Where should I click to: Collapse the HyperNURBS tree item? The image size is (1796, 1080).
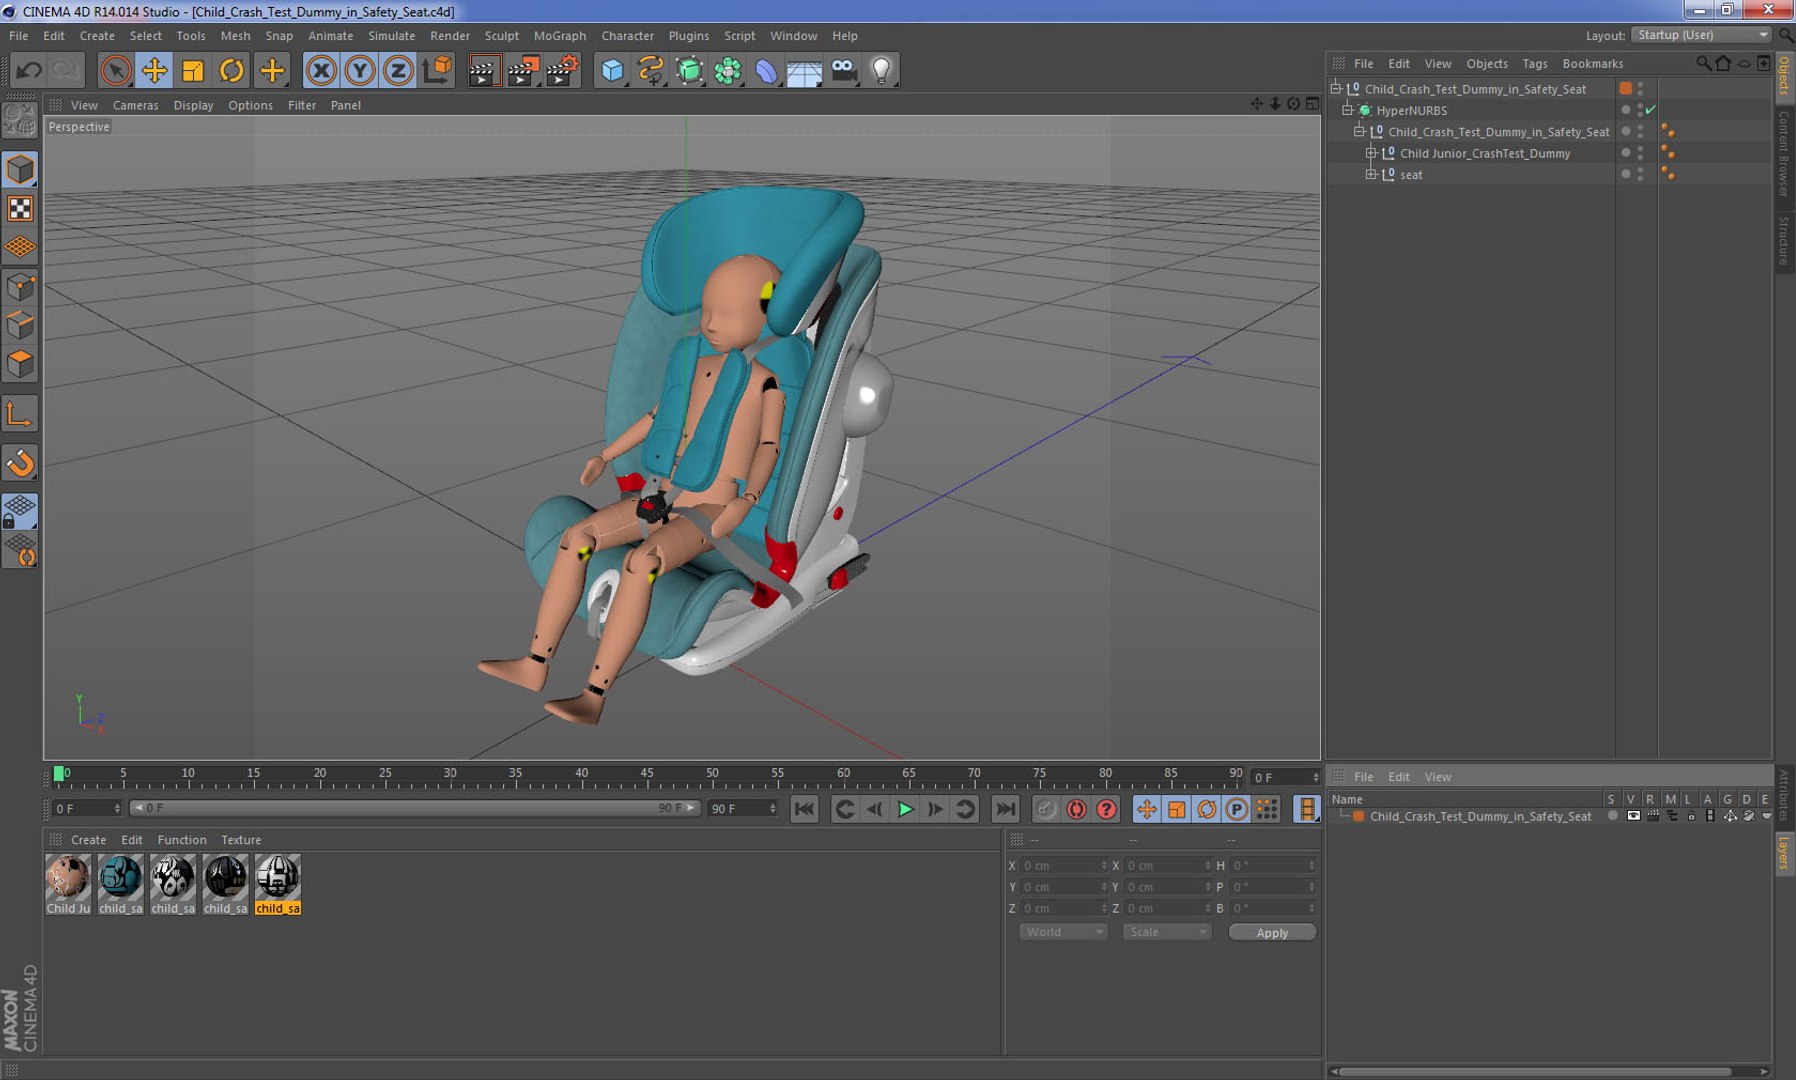pyautogui.click(x=1347, y=110)
